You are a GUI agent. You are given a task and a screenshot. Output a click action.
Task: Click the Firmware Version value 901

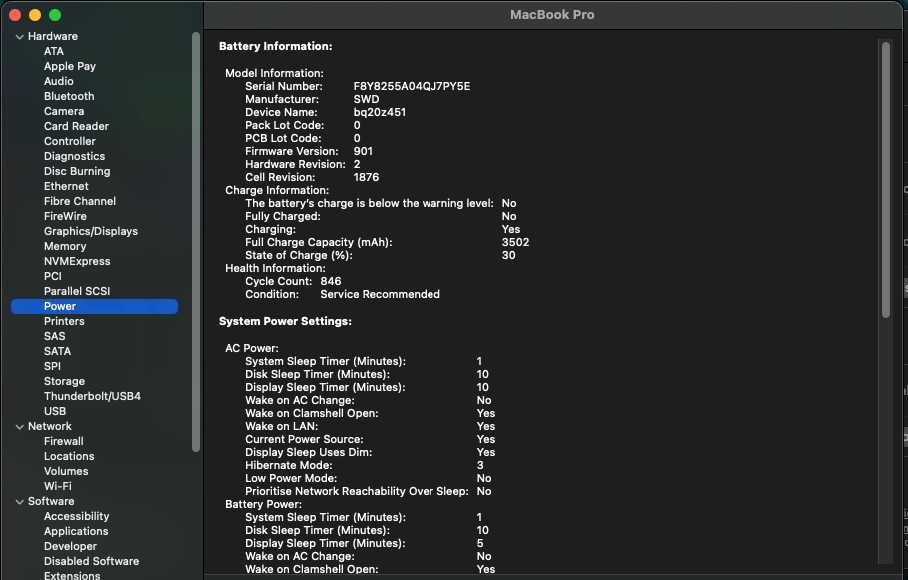[363, 151]
